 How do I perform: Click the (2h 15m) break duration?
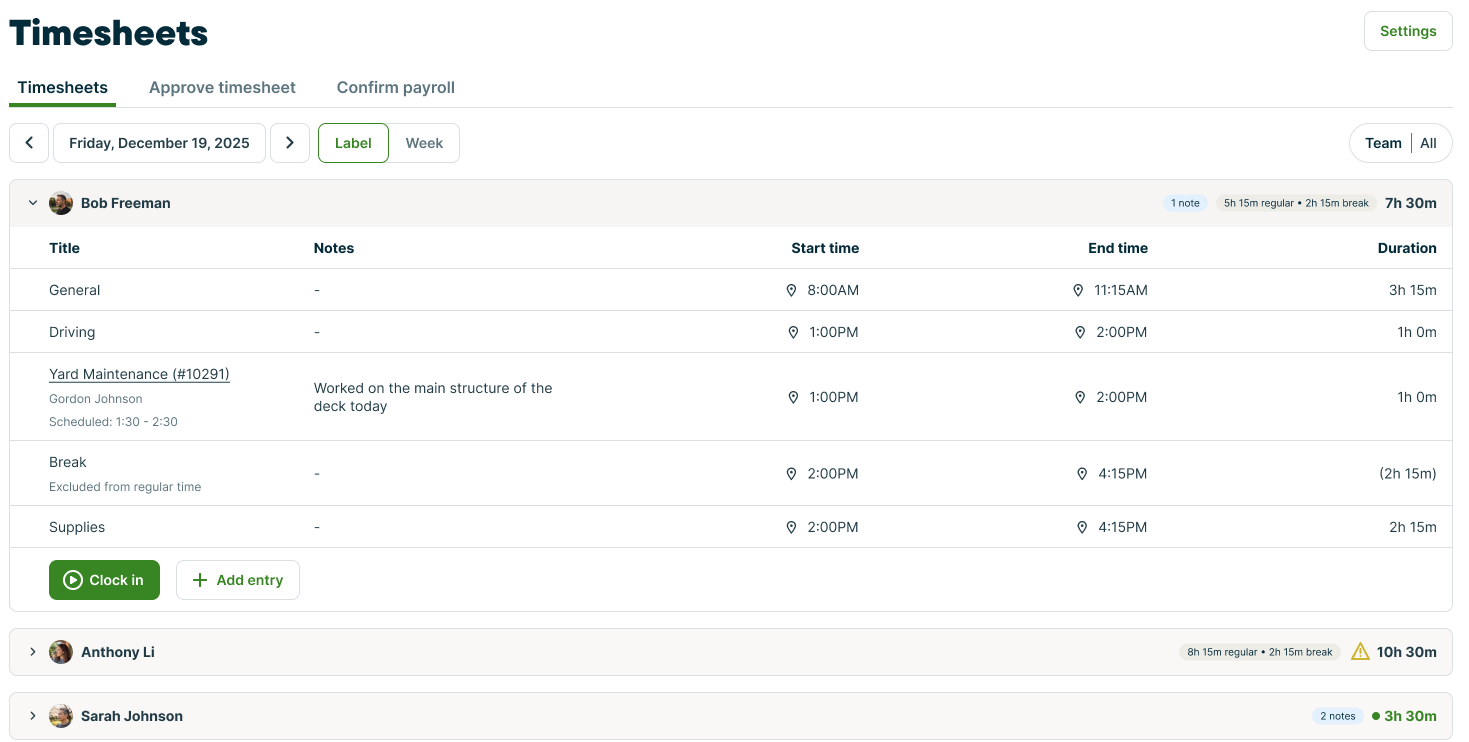(x=1407, y=474)
